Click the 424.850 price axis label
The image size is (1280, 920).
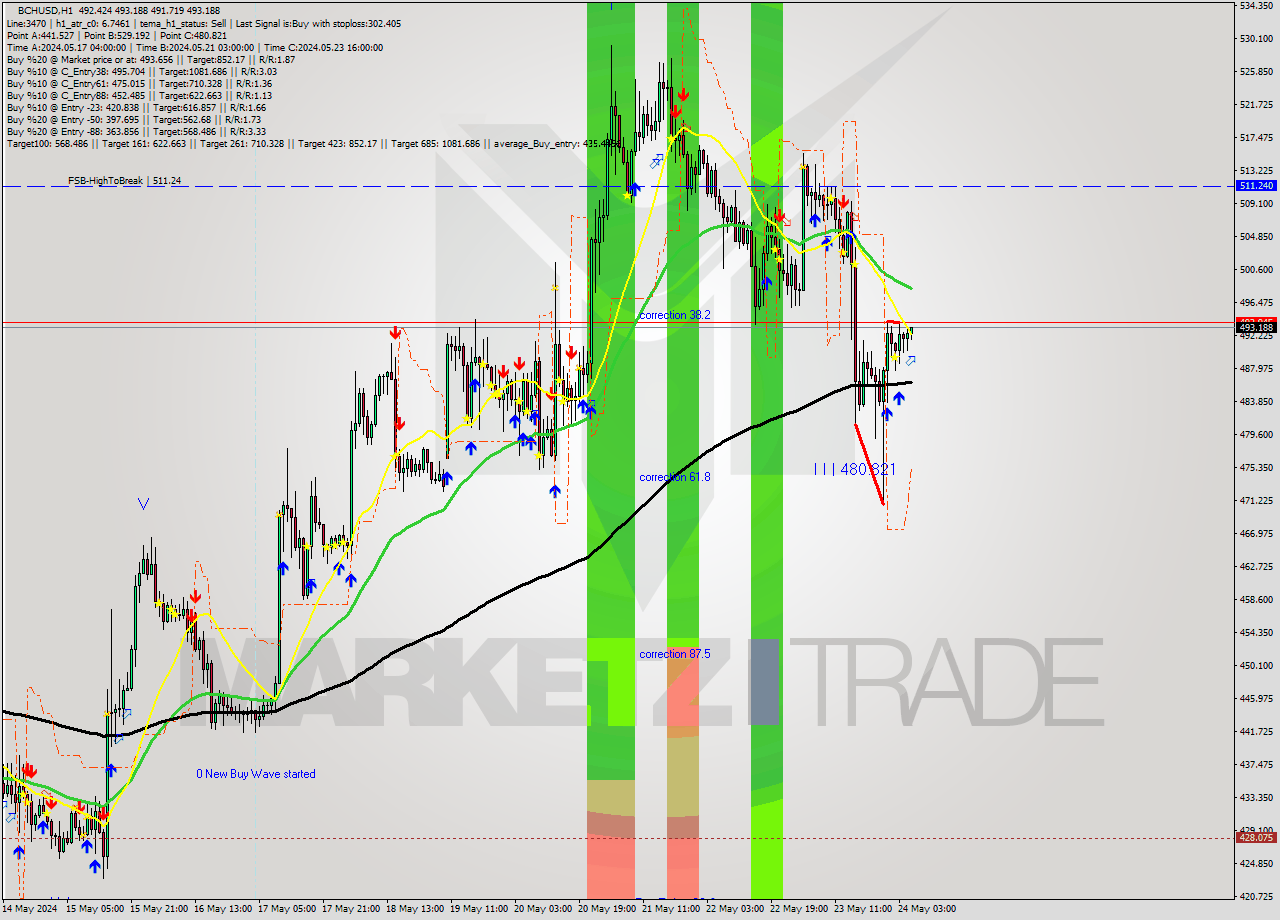click(x=1256, y=863)
